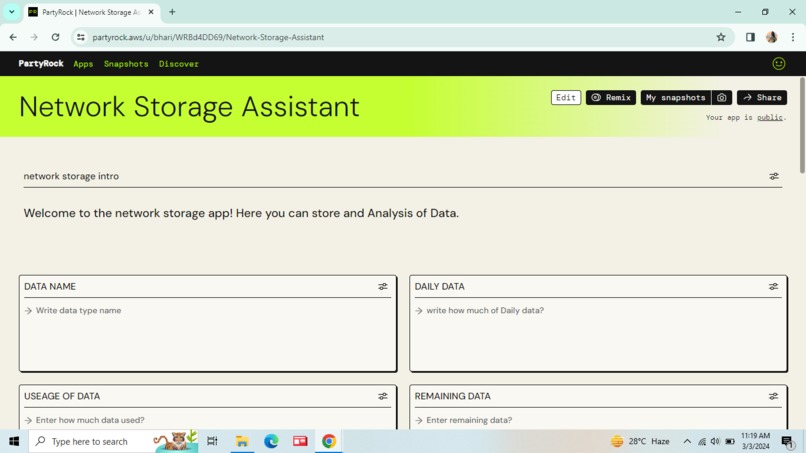Viewport: 806px width, 453px height.
Task: Open settings for network storage intro widget
Action: coord(774,176)
